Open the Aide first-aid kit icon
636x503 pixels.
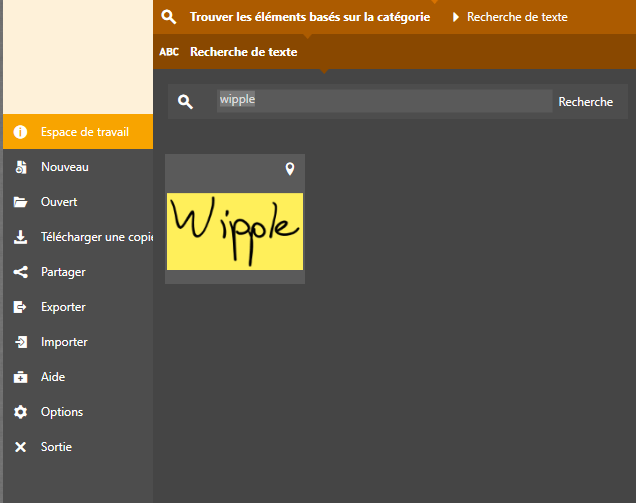click(20, 377)
